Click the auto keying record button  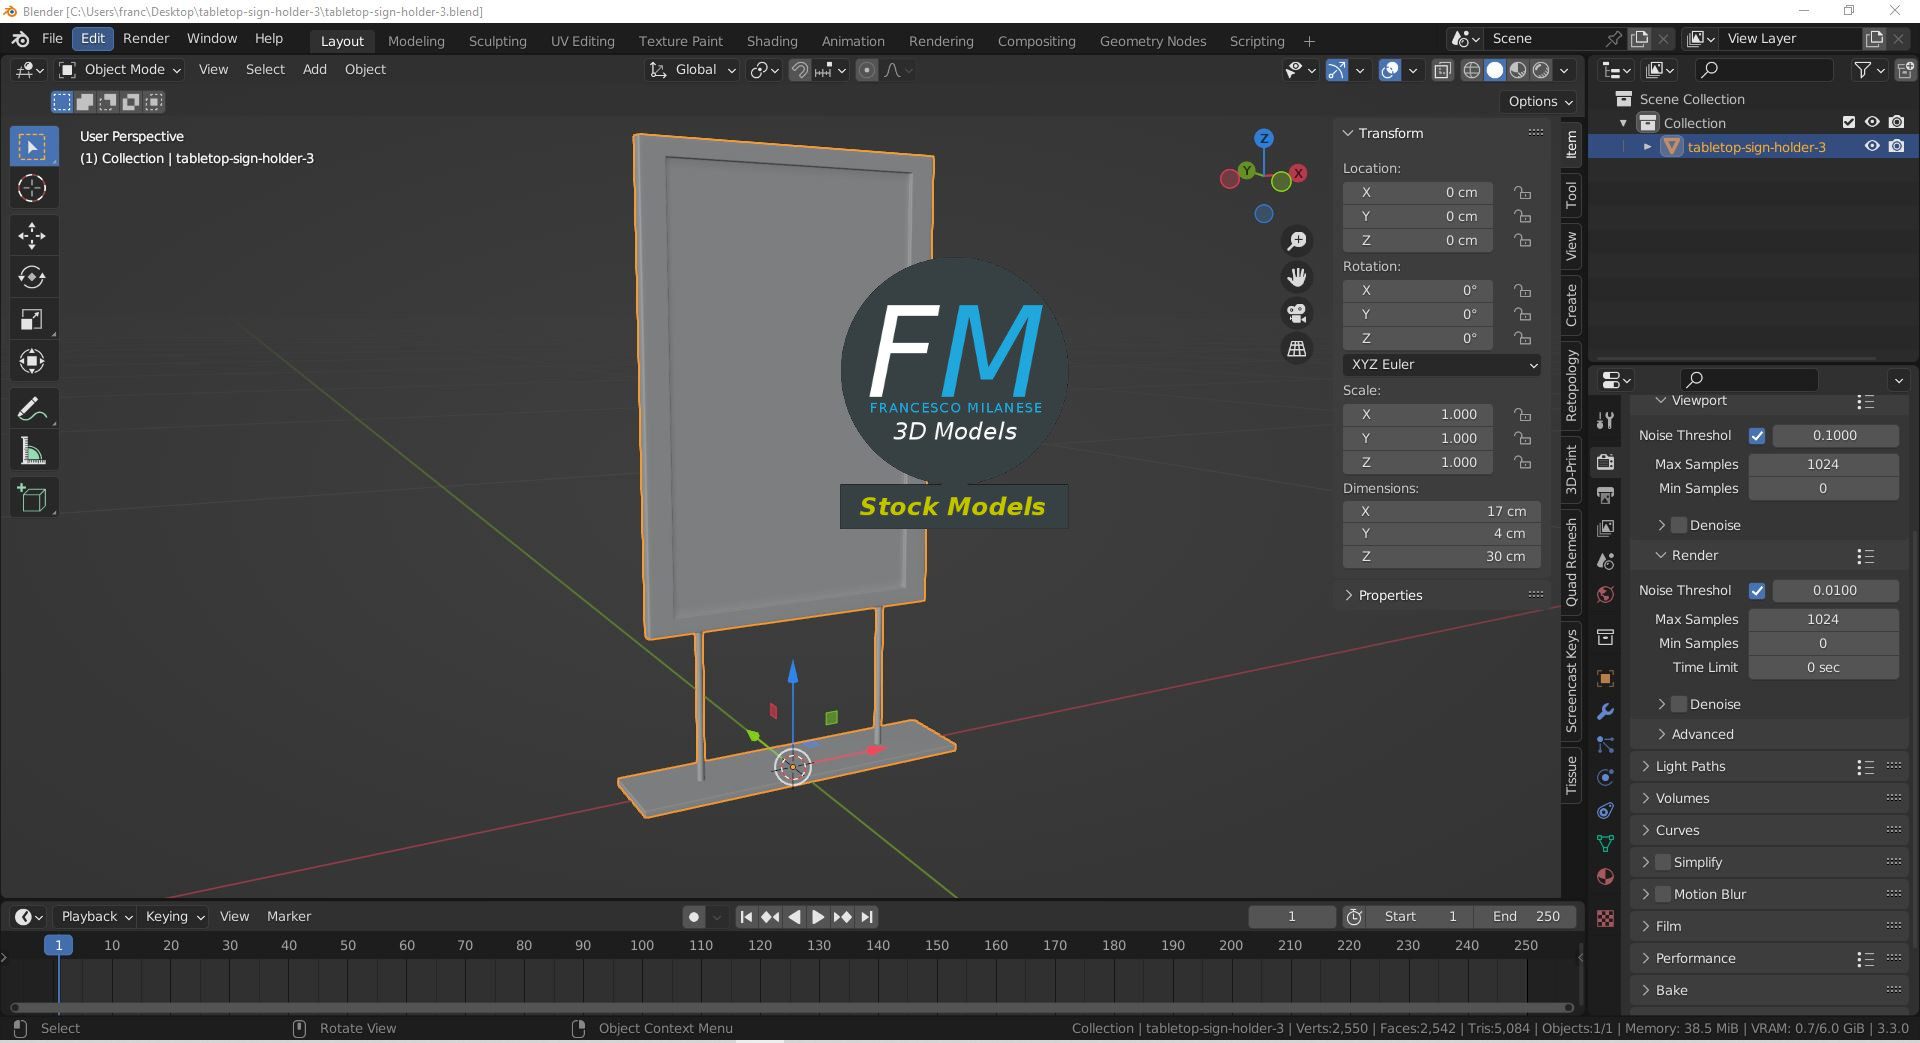[694, 917]
